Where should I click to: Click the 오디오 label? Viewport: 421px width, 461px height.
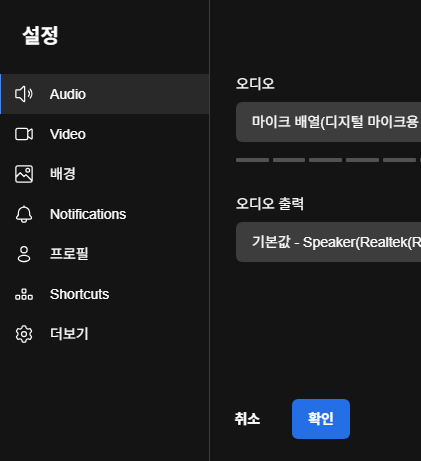[255, 83]
